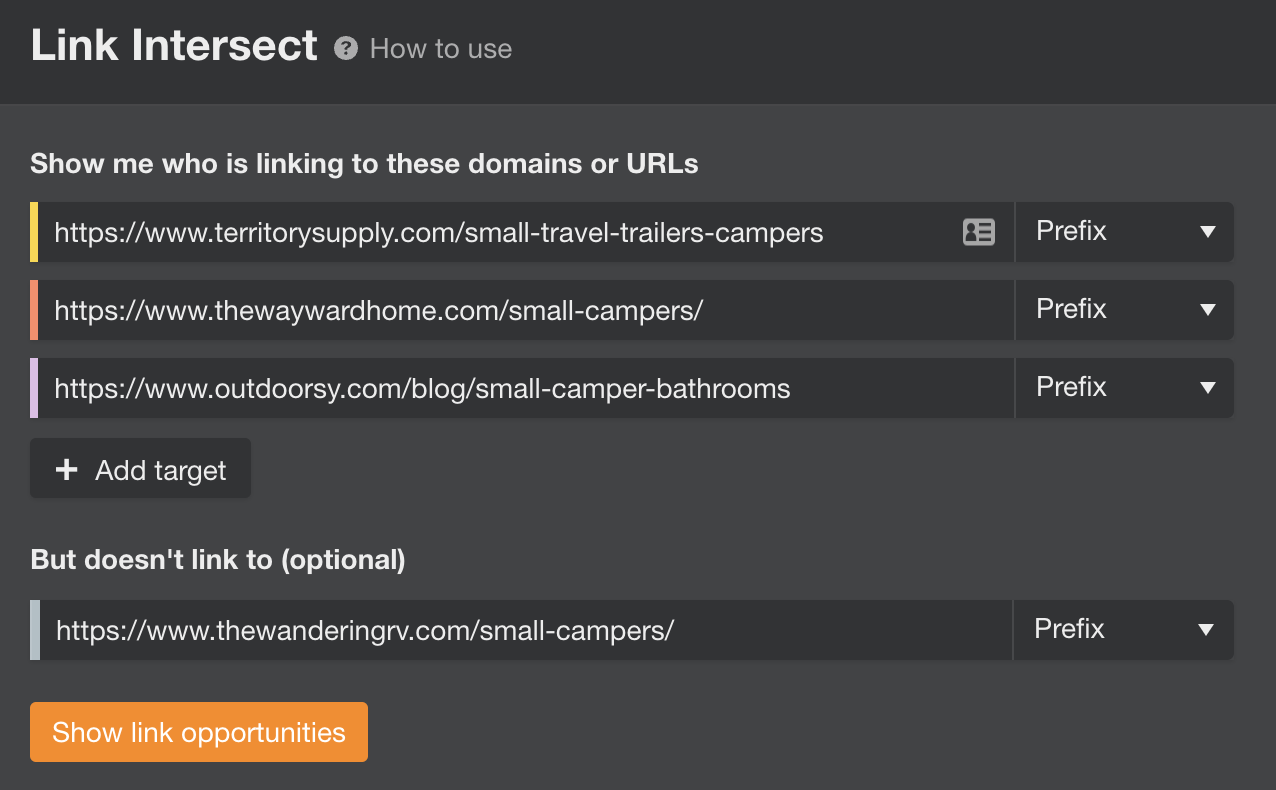Open the Prefix dropdown for thewanderingrv.com exclusion
The height and width of the screenshot is (790, 1276).
tap(1124, 630)
